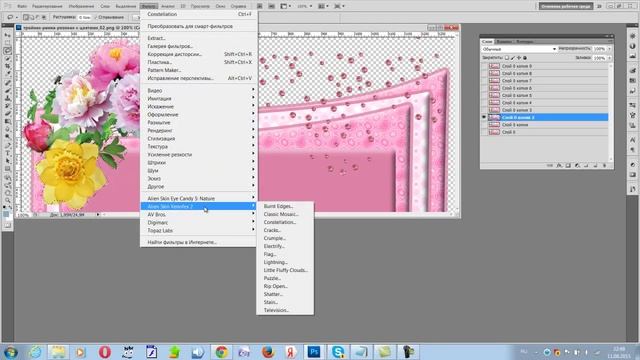Screen dimensions: 640x360
Task: Open Opera browser from the taskbar
Action: tap(105, 351)
